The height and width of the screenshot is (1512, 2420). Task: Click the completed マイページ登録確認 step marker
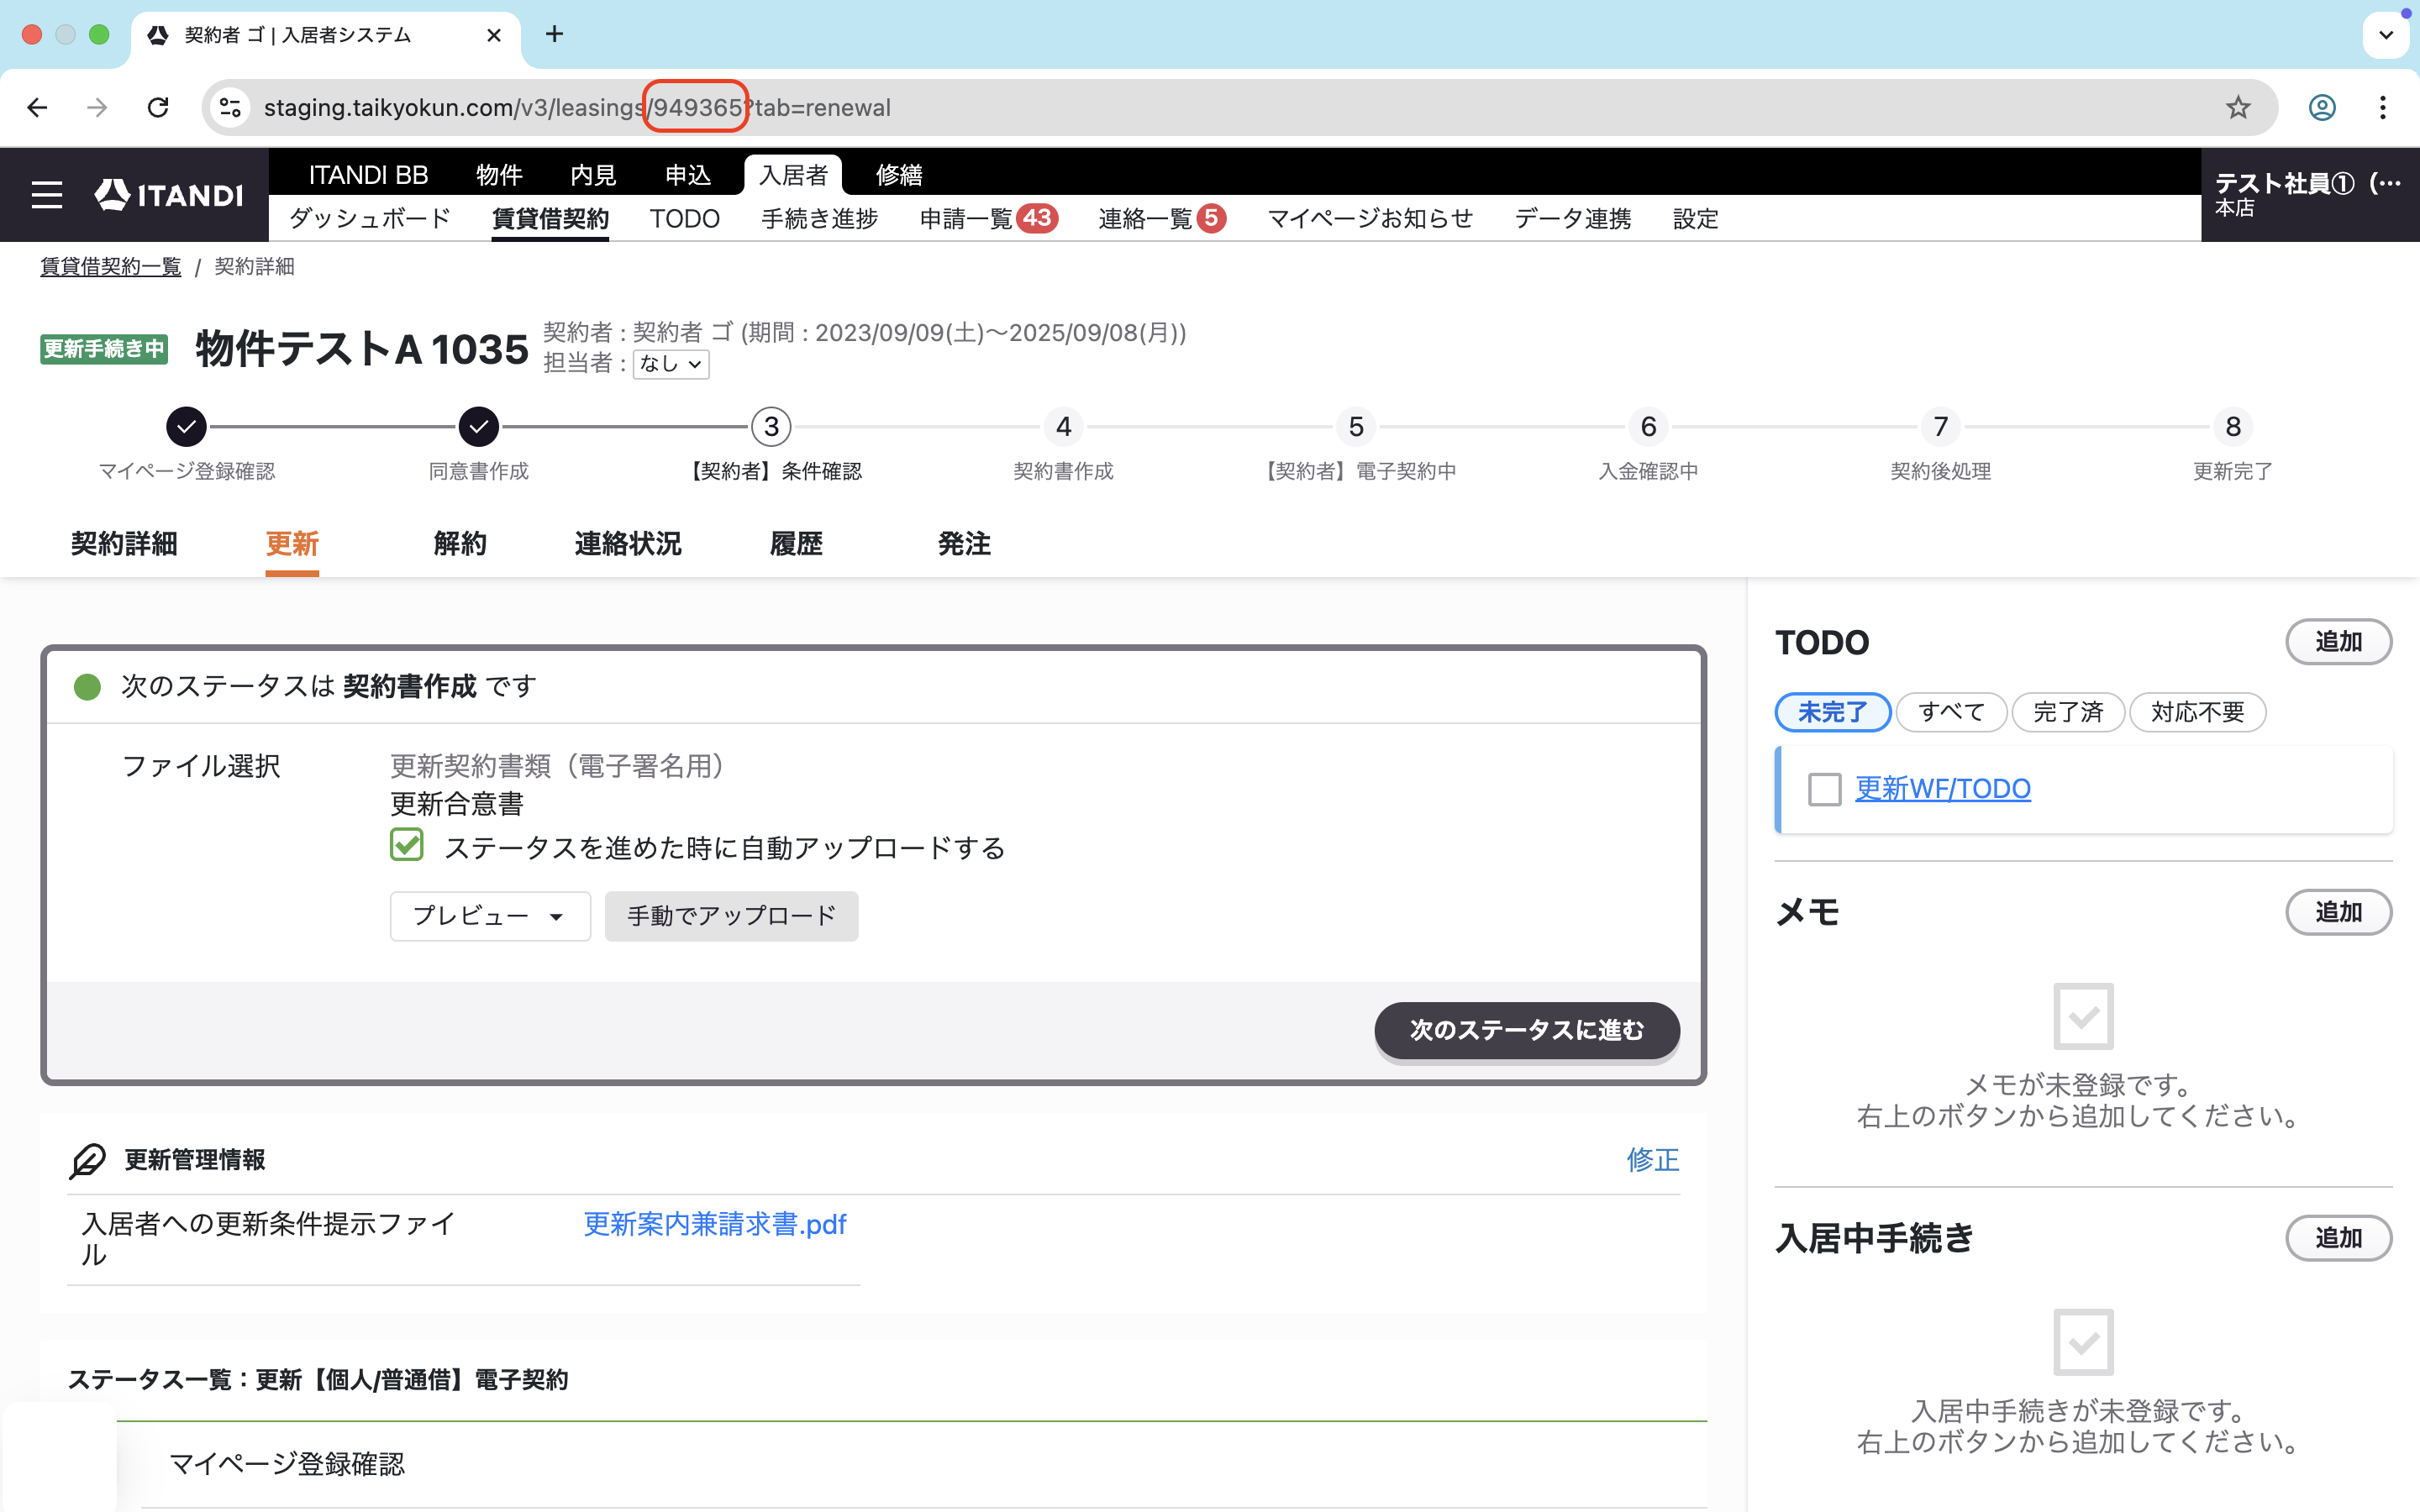[186, 427]
